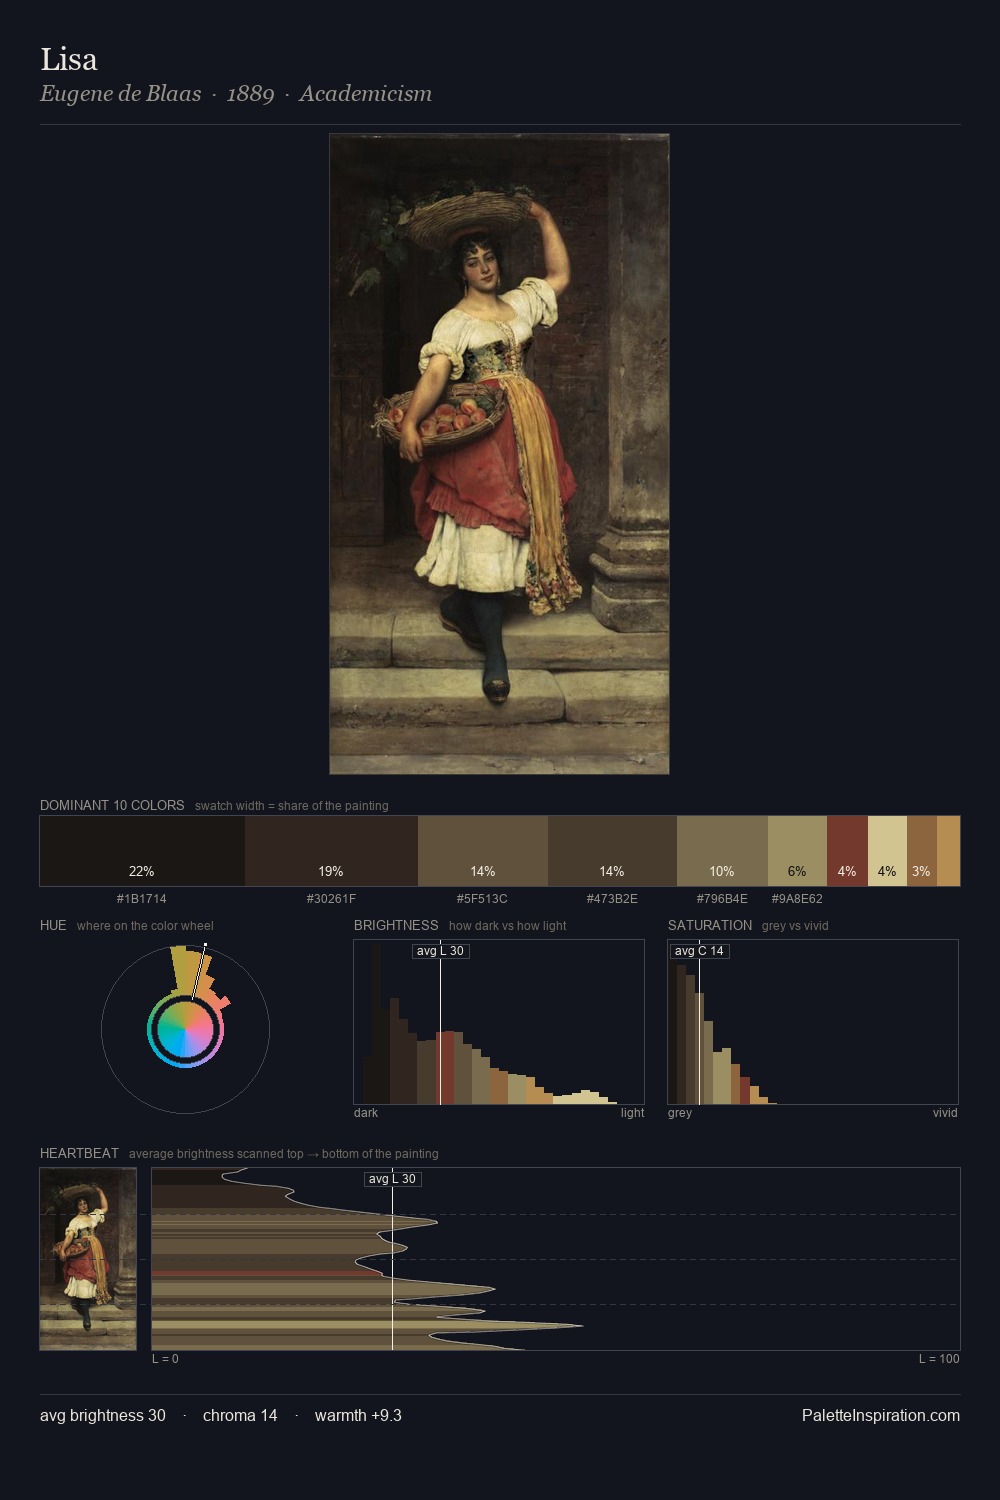Select the last golden swatch at palette end
Image resolution: width=1000 pixels, height=1500 pixels.
tap(948, 851)
